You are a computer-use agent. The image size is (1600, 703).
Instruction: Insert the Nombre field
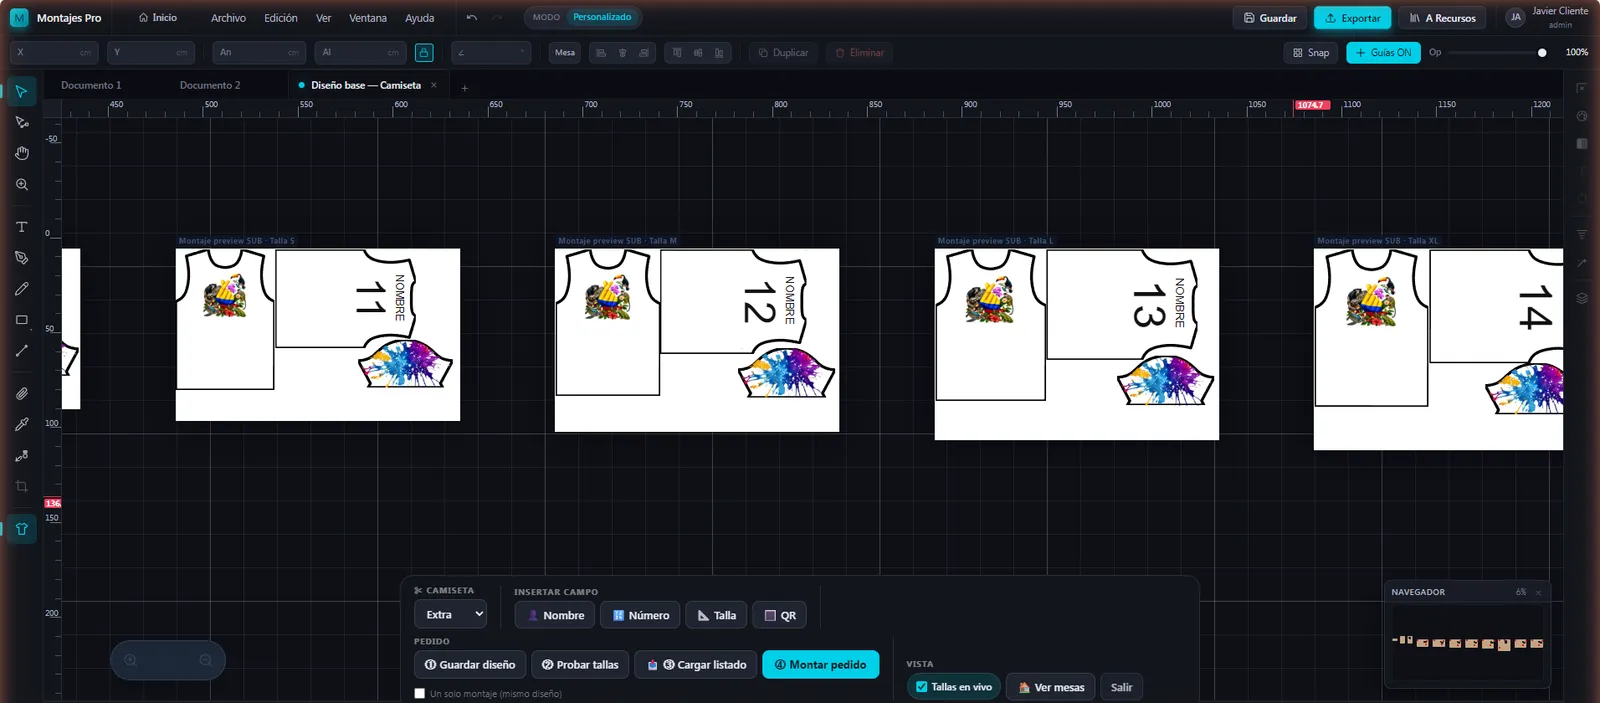pyautogui.click(x=555, y=615)
